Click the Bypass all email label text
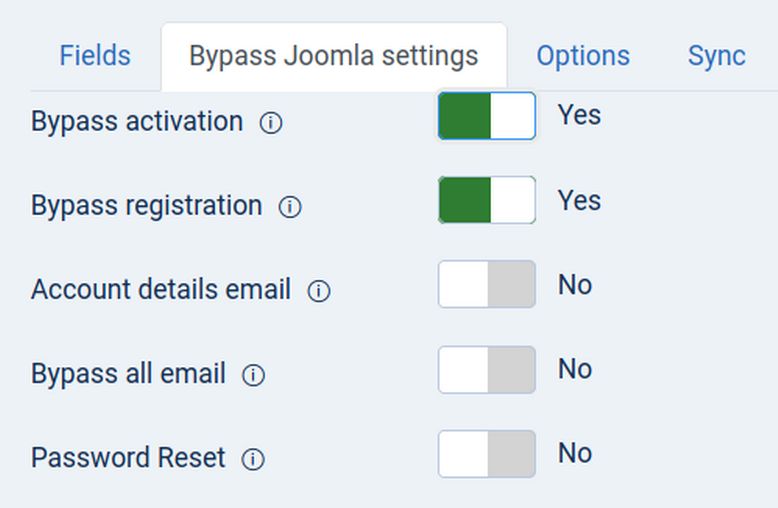This screenshot has width=778, height=508. point(128,374)
